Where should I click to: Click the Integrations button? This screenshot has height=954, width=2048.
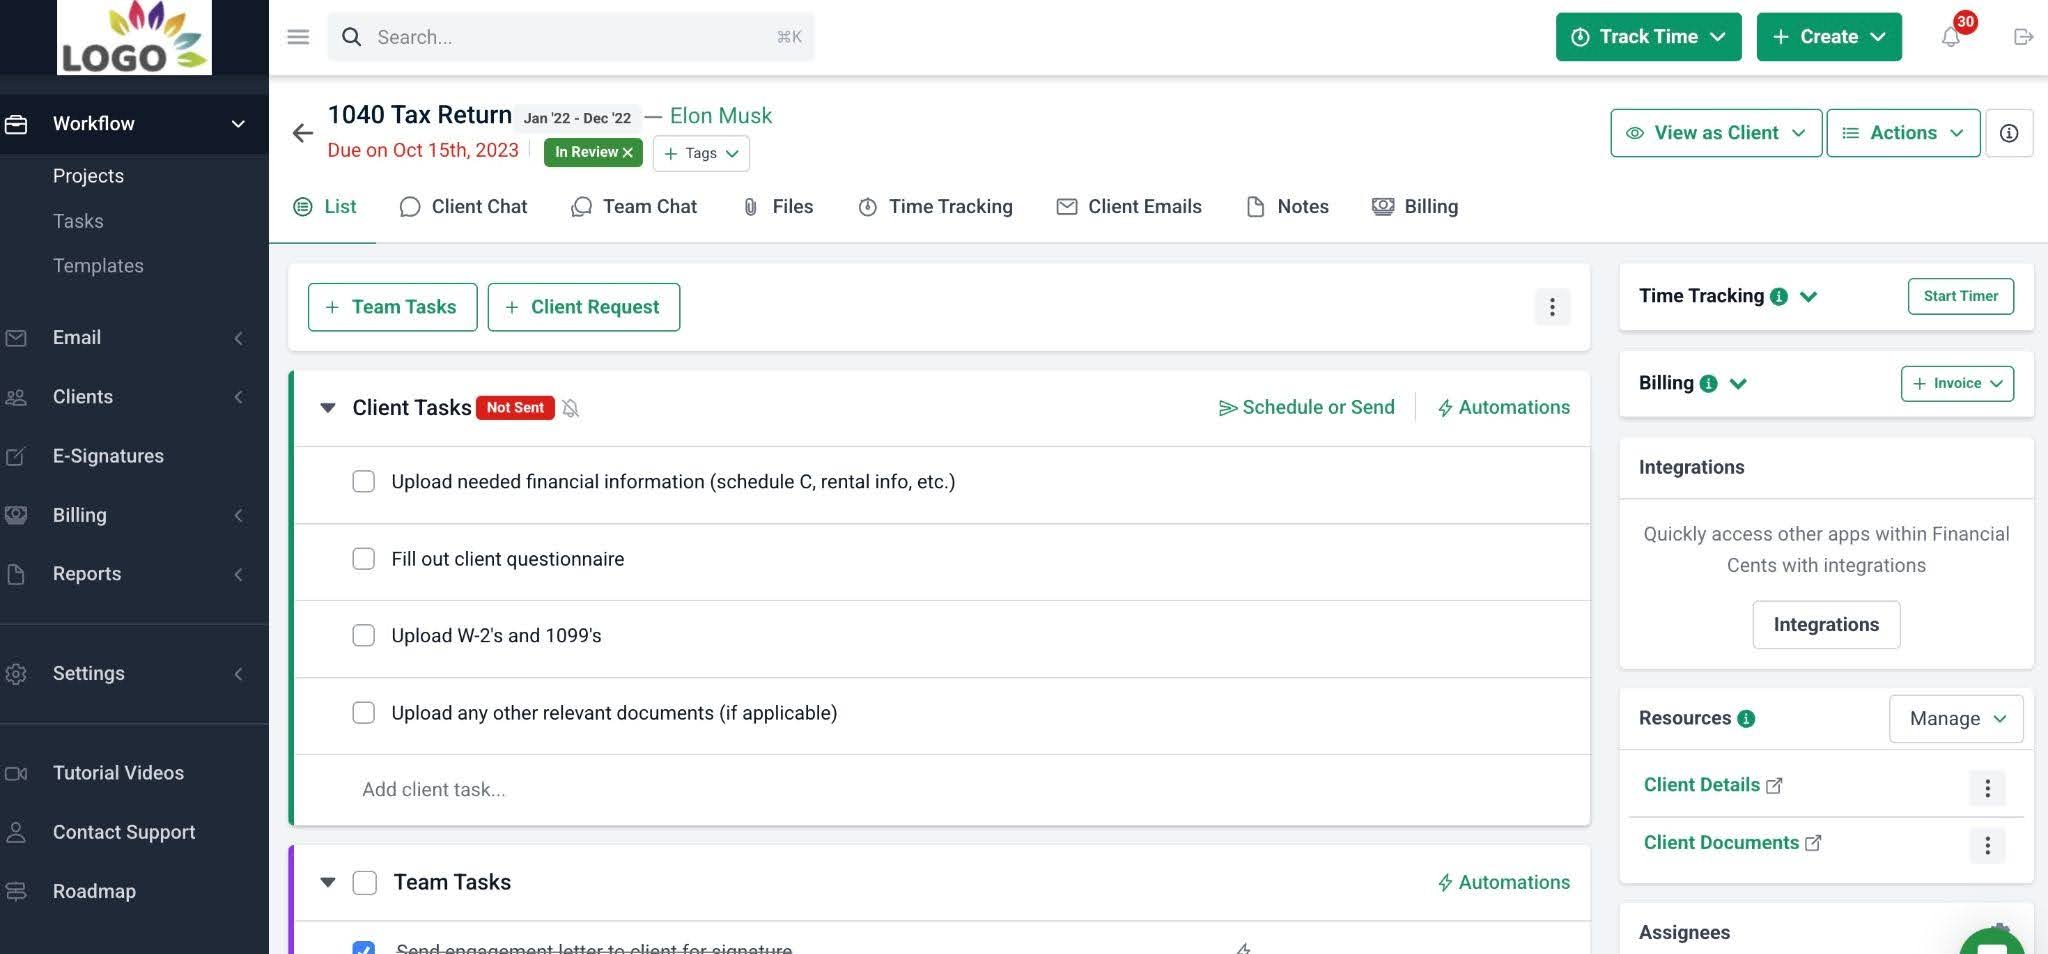[x=1826, y=625]
